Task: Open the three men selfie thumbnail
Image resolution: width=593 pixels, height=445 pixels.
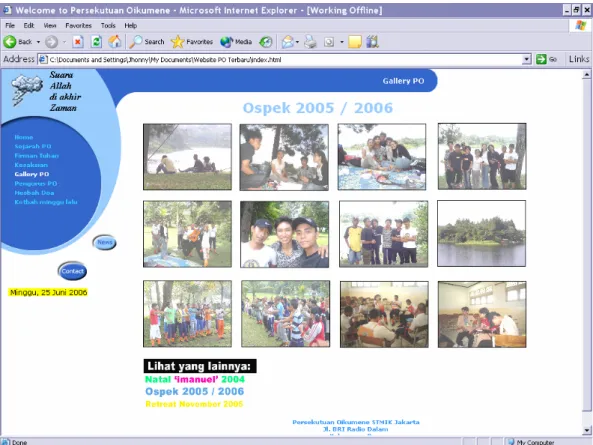Action: (284, 234)
